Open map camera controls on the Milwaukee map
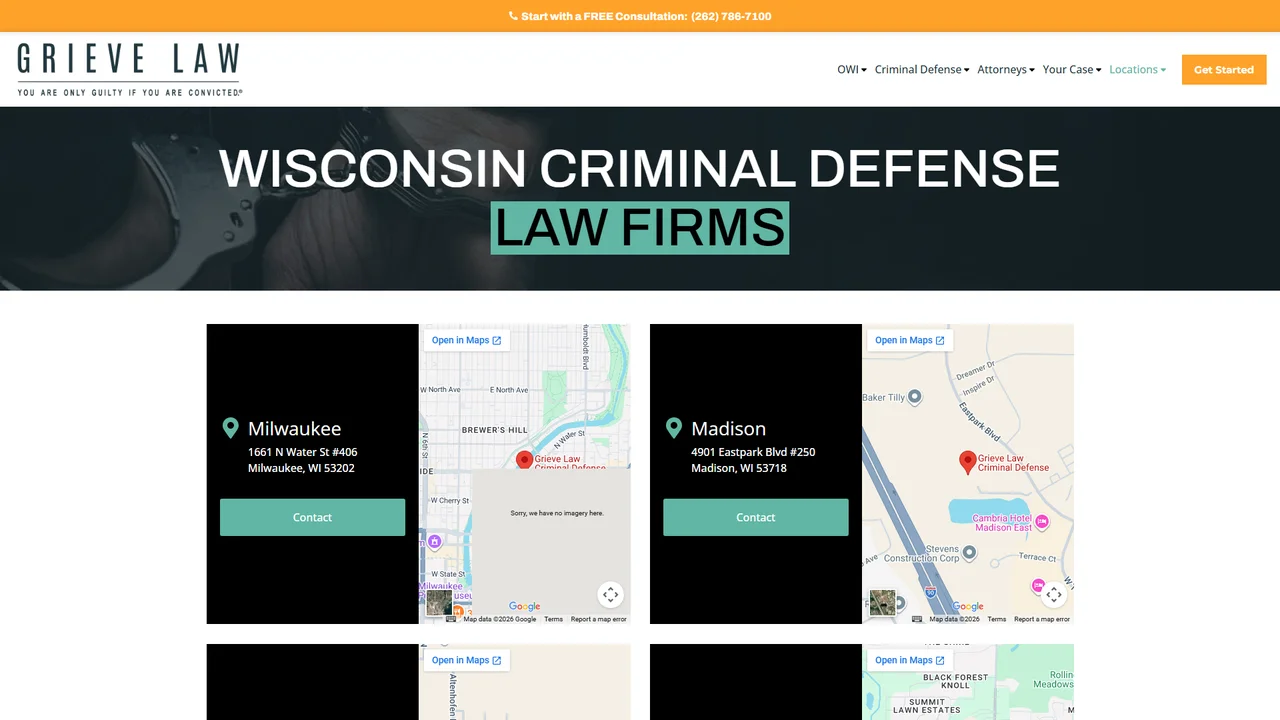The width and height of the screenshot is (1280, 720). 611,594
